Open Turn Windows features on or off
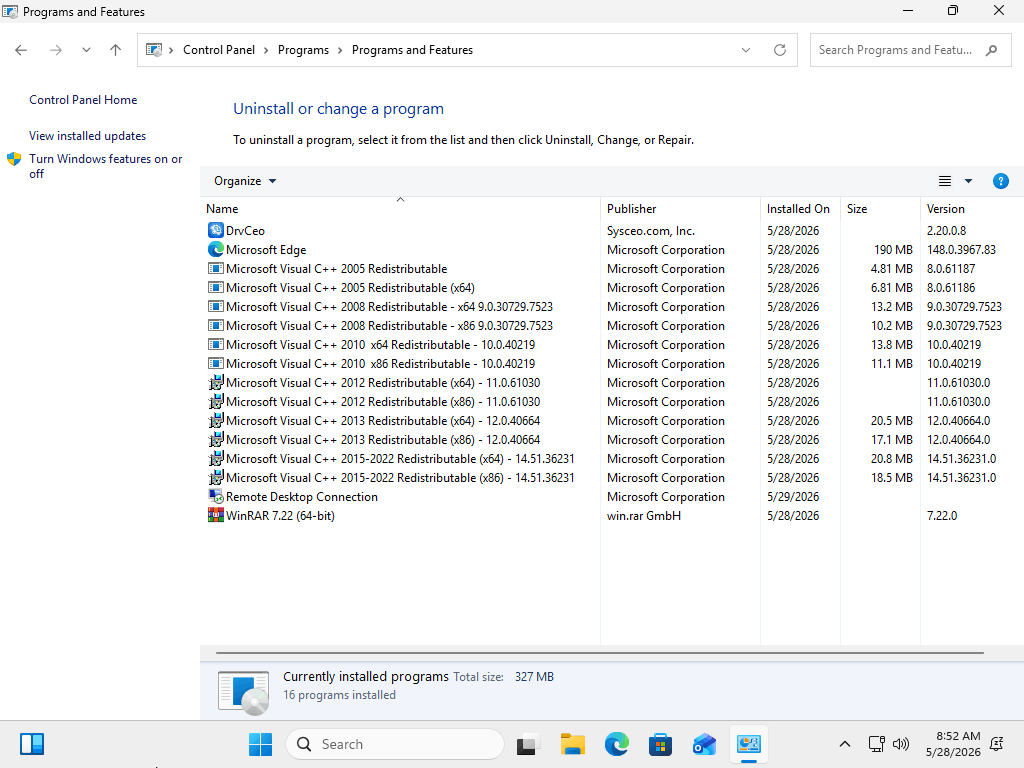This screenshot has height=768, width=1024. [x=105, y=166]
